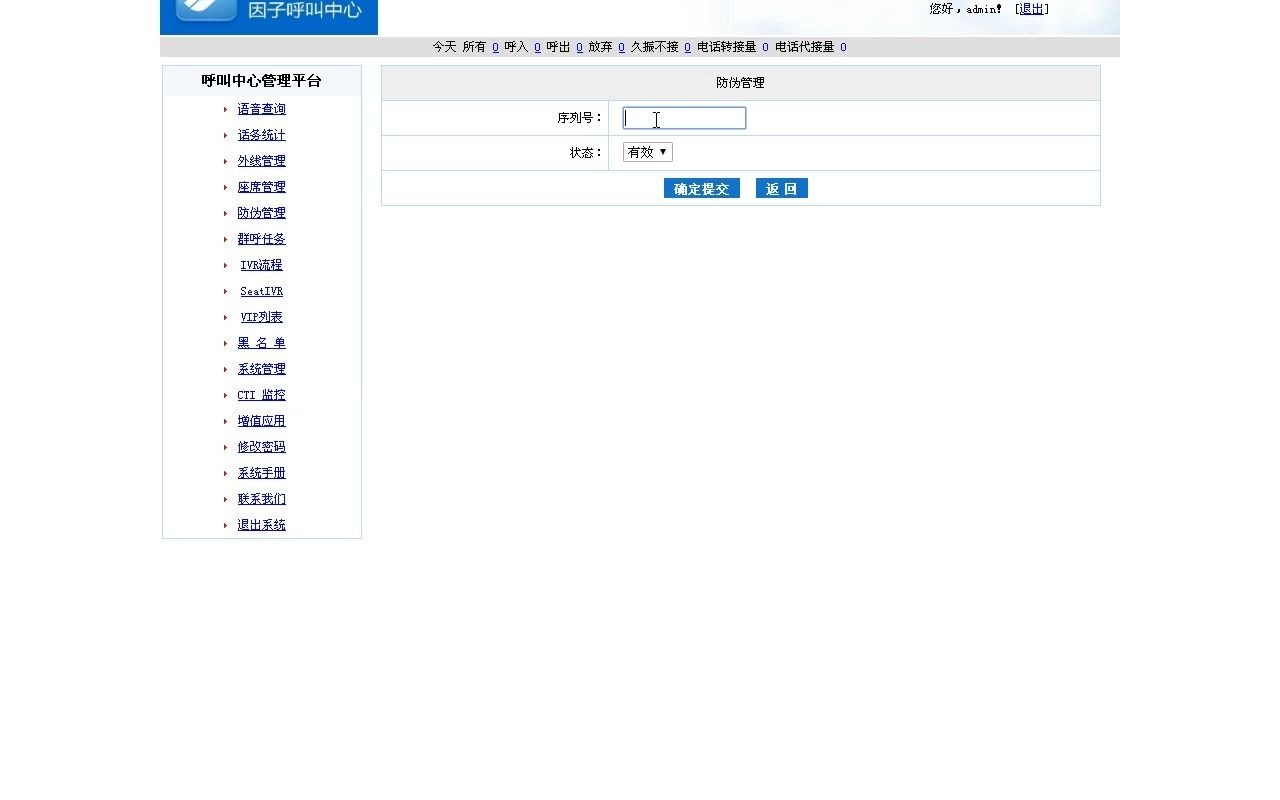
Task: Click the 电话代接量 count value
Action: tap(843, 47)
